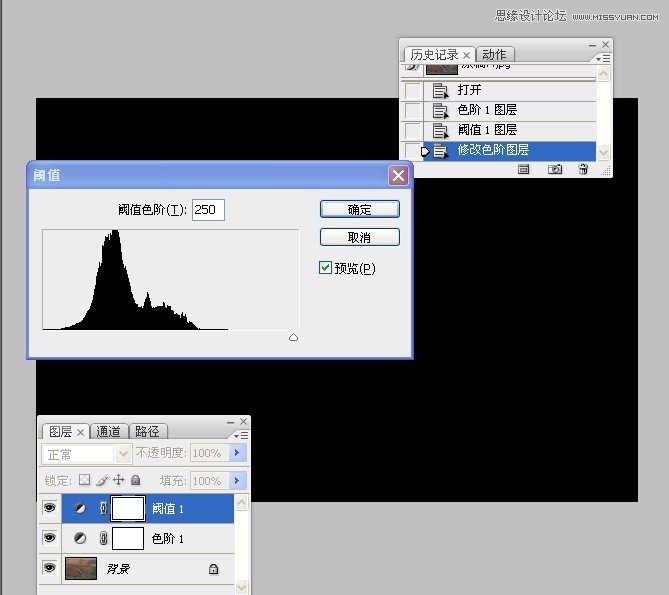Select the 修改色阶图层 history state
The height and width of the screenshot is (595, 669).
coord(493,150)
